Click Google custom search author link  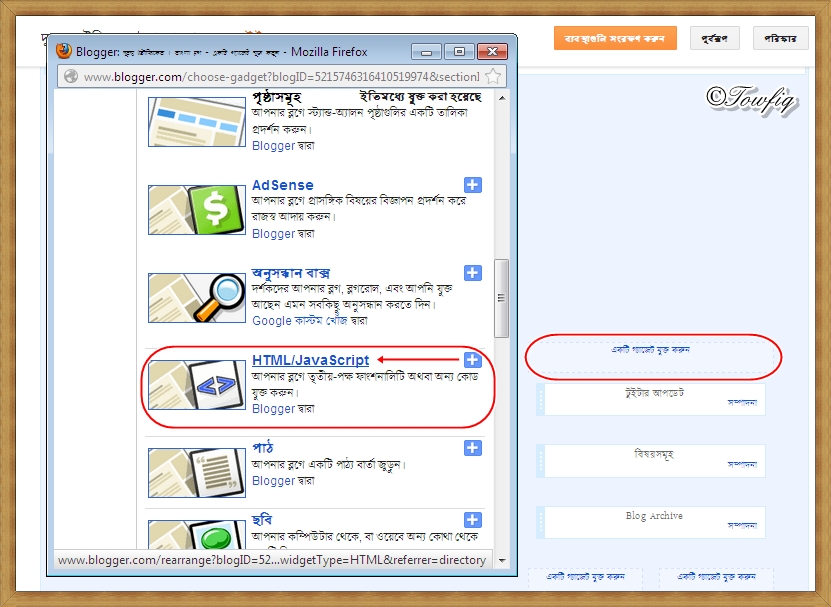point(299,321)
